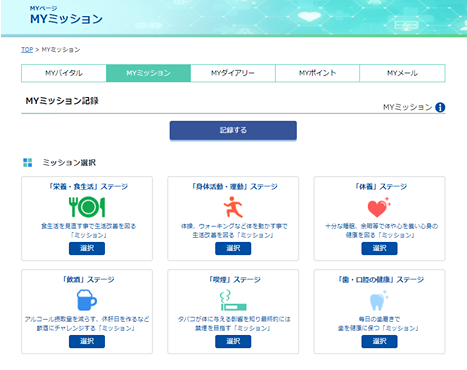The image size is (467, 370).
Task: Click the blue tooth dental icon
Action: (379, 300)
